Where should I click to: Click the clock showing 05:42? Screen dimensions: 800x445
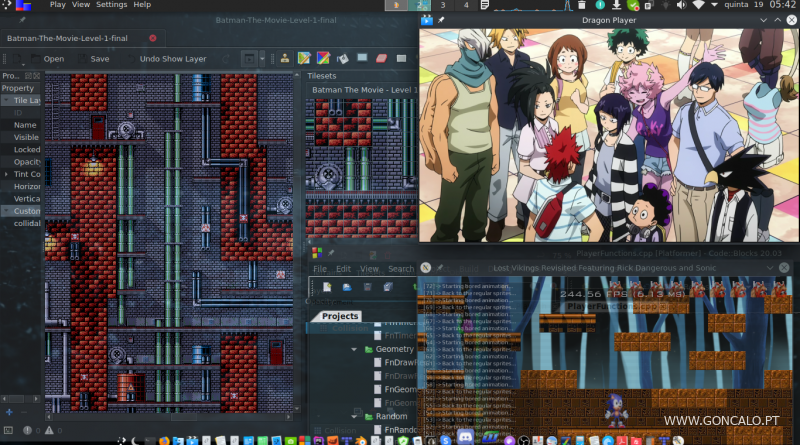782,5
